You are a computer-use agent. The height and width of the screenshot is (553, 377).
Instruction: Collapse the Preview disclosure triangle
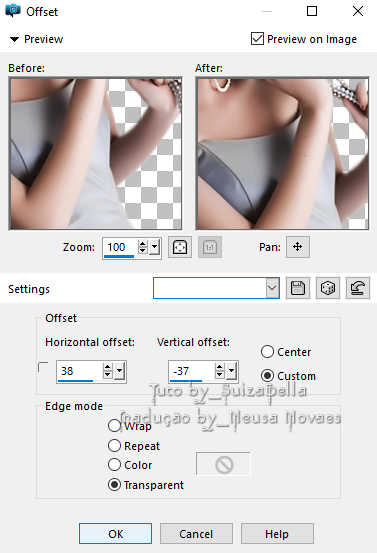click(14, 39)
